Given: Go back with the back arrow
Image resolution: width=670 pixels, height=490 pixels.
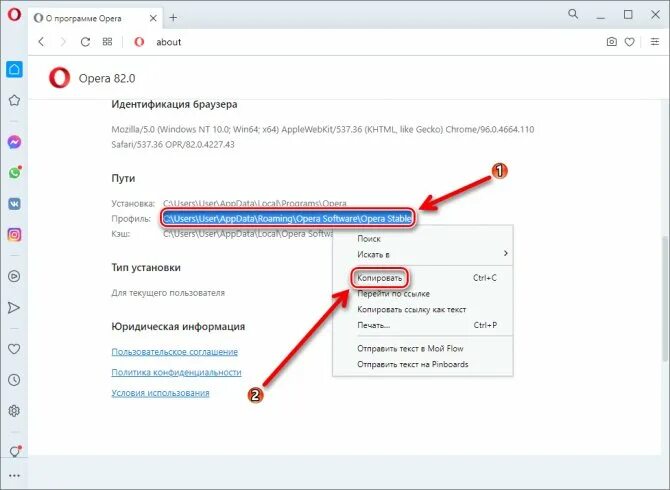Looking at the screenshot, I should point(41,42).
